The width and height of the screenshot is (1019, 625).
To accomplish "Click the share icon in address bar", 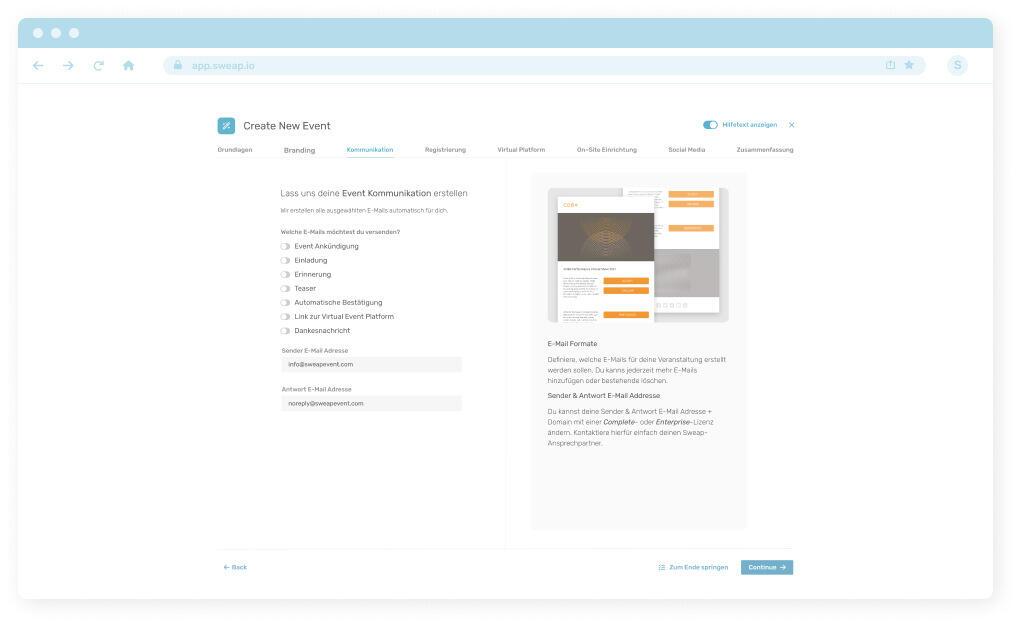I will point(890,65).
